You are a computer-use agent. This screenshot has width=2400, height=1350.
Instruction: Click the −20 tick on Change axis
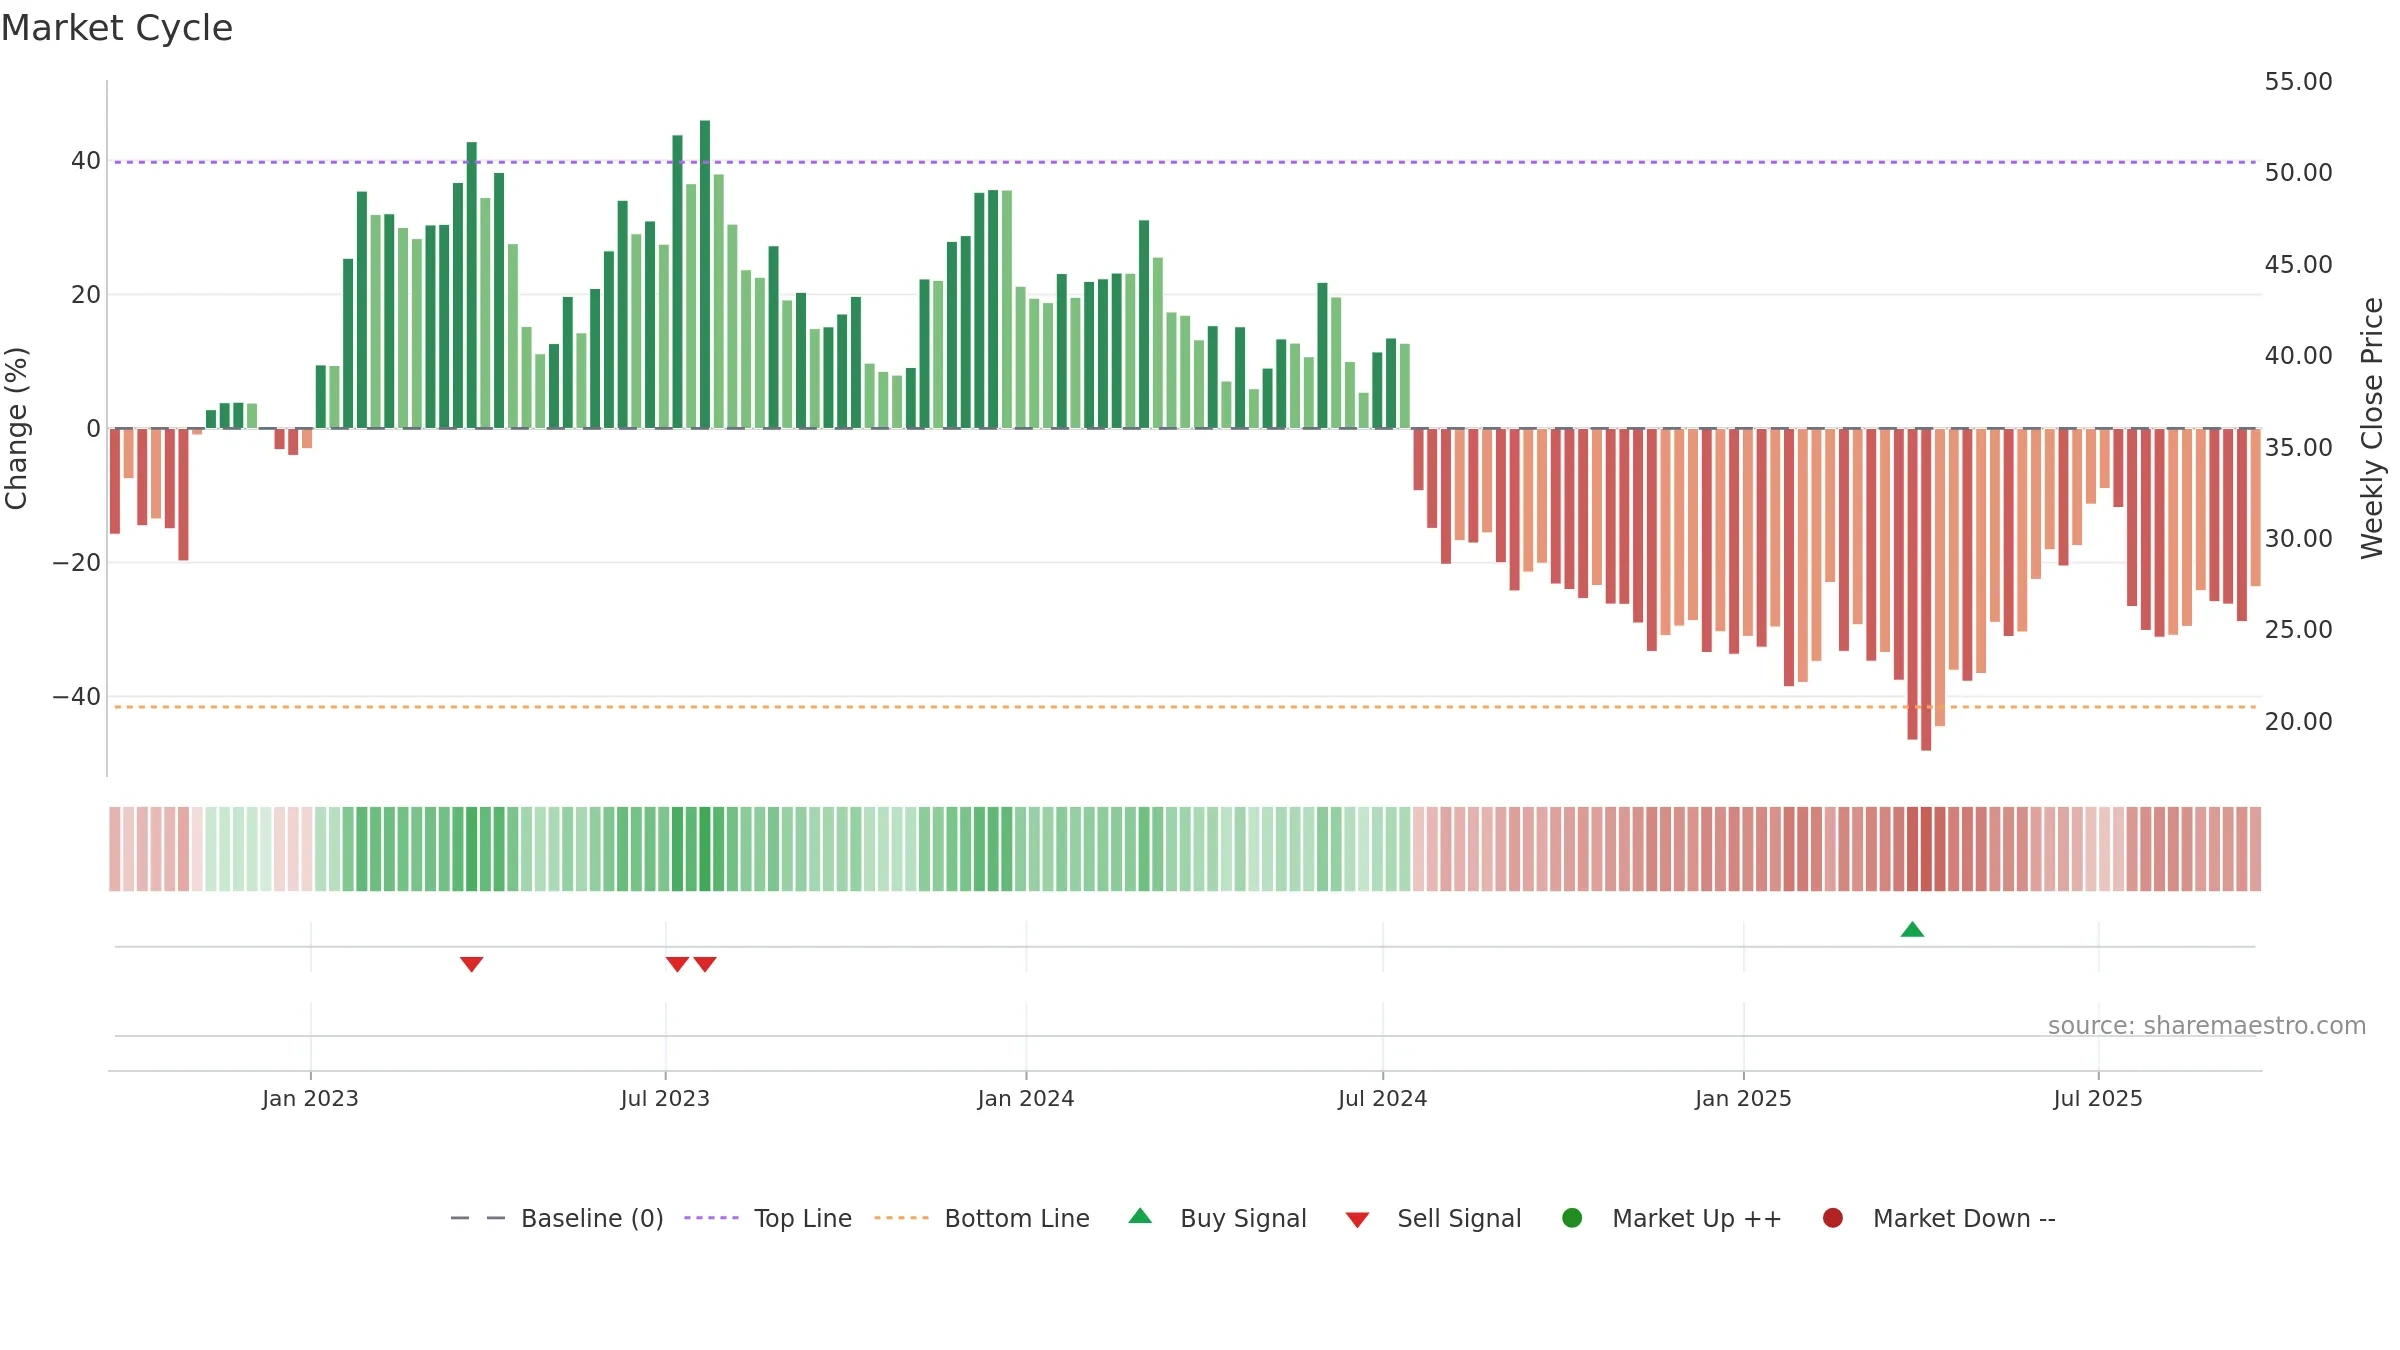(77, 563)
